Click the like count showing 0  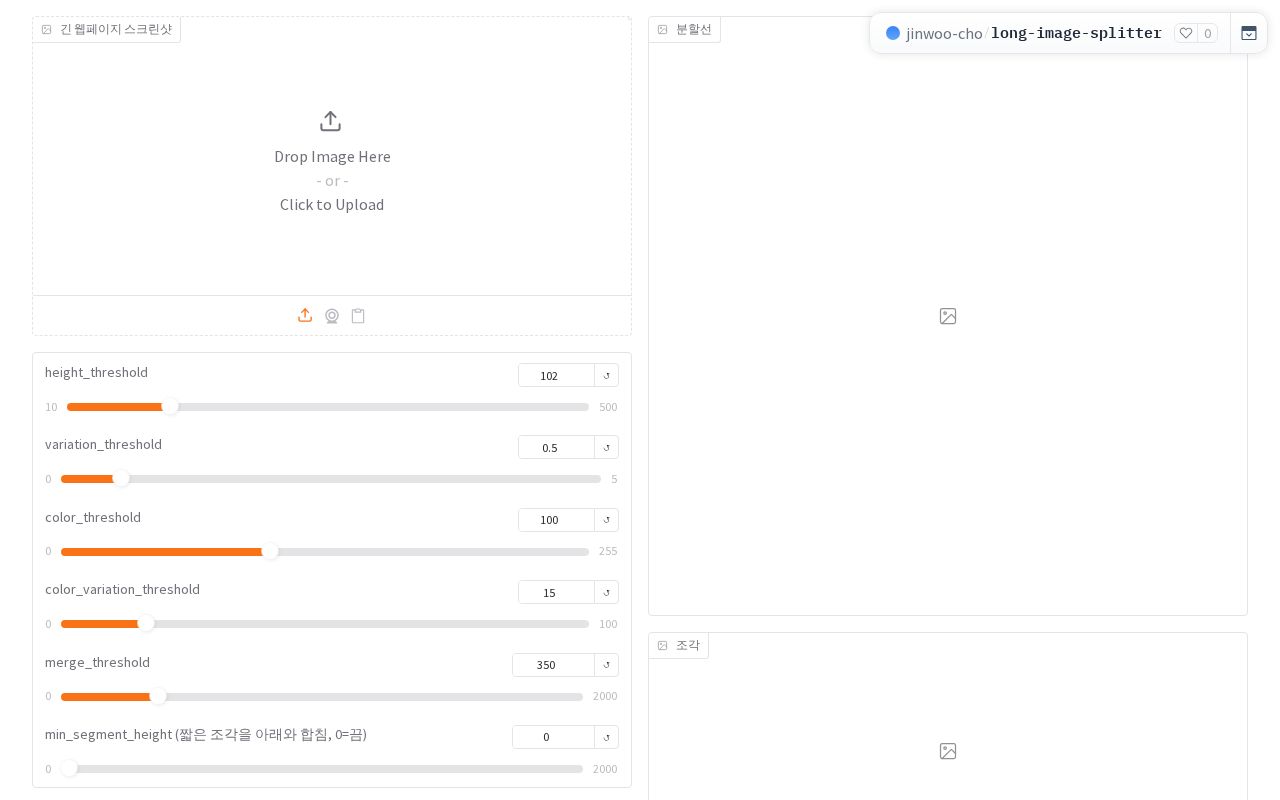coord(1207,33)
